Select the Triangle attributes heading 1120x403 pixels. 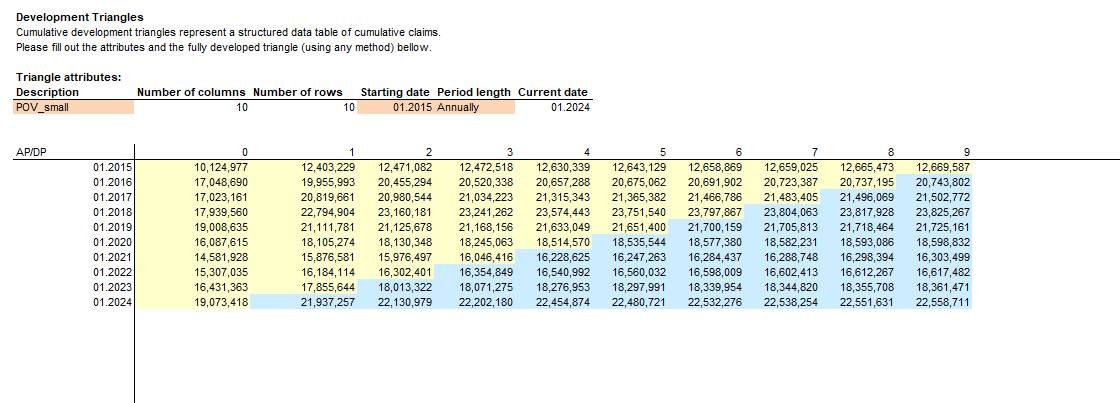[68, 77]
